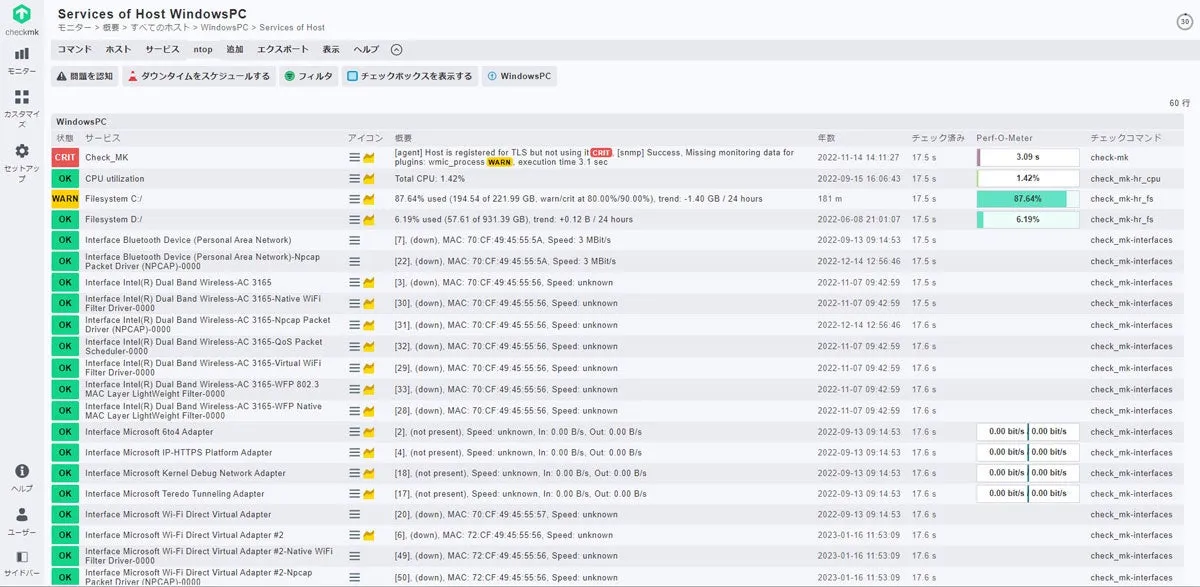Open the action menu for CPU utilization

[x=354, y=178]
